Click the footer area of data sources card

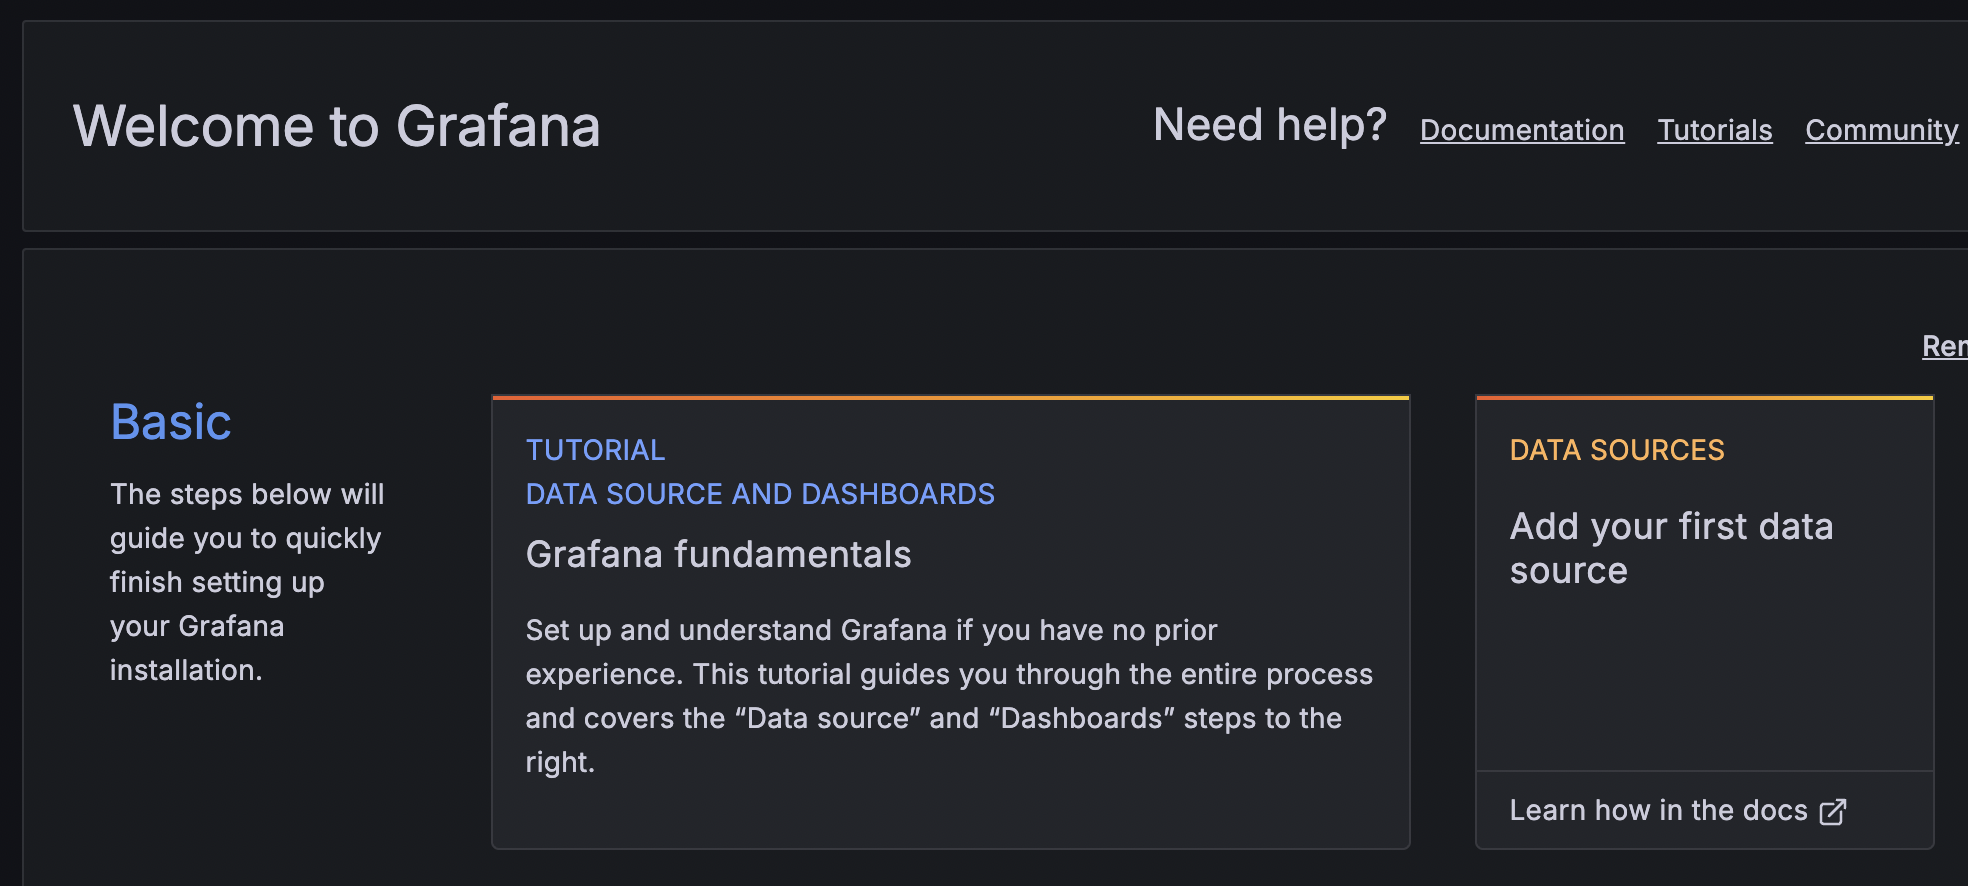point(1704,810)
